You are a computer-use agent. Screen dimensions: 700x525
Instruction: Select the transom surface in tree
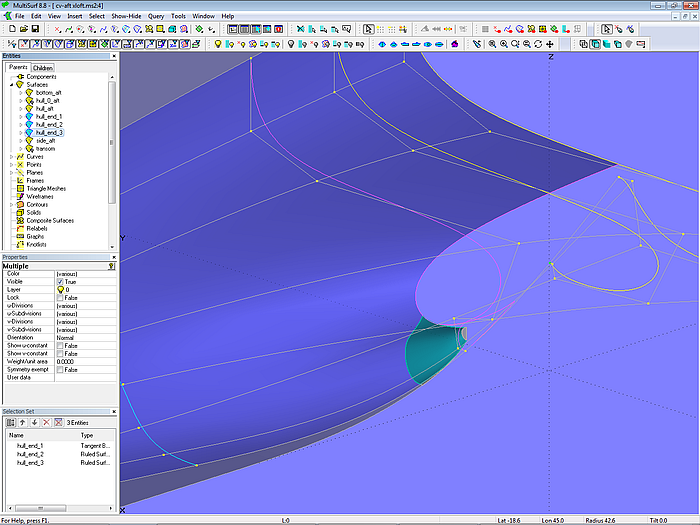pyautogui.click(x=45, y=149)
